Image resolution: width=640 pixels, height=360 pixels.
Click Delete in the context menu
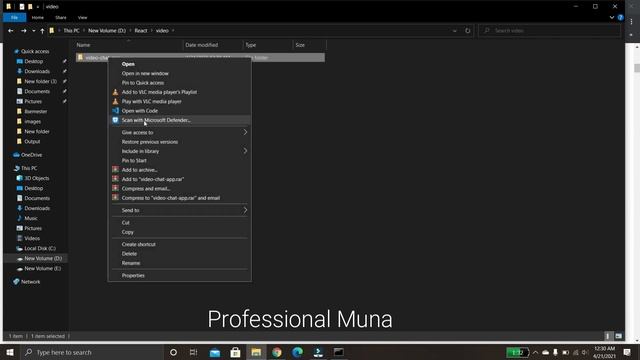129,254
